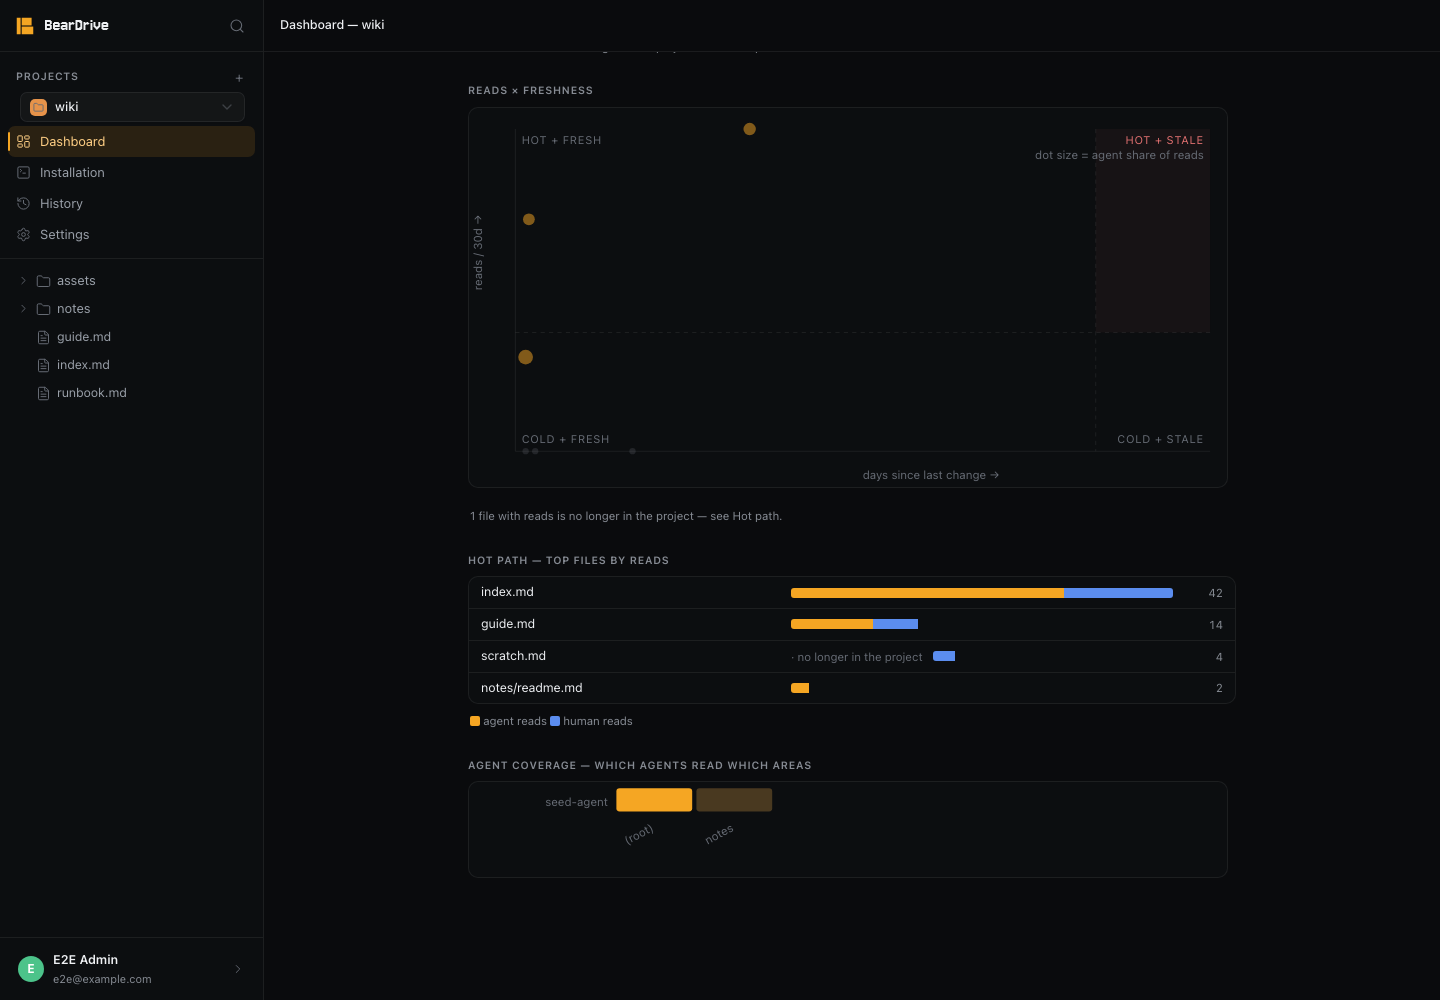Add a new project with plus icon
Viewport: 1440px width, 1000px height.
pyautogui.click(x=239, y=78)
